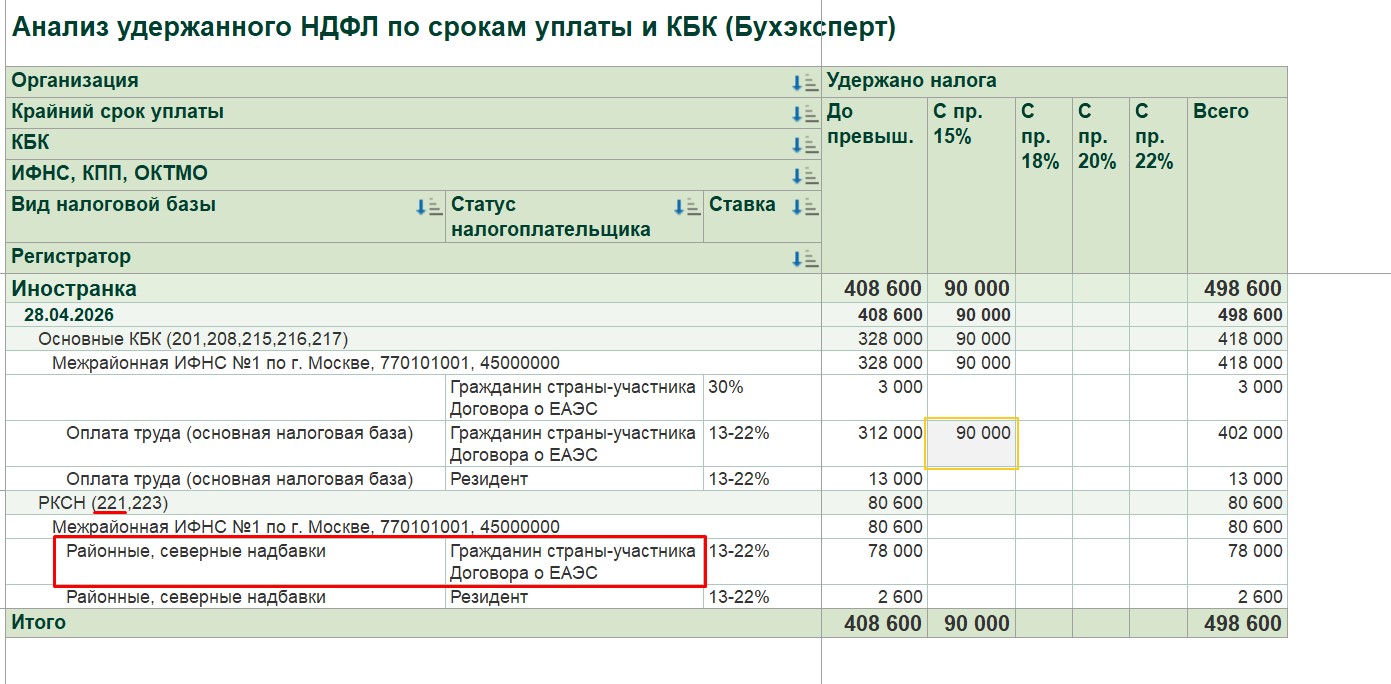Click the С пр. 15% column header
Image resolution: width=1391 pixels, height=684 pixels.
(972, 185)
